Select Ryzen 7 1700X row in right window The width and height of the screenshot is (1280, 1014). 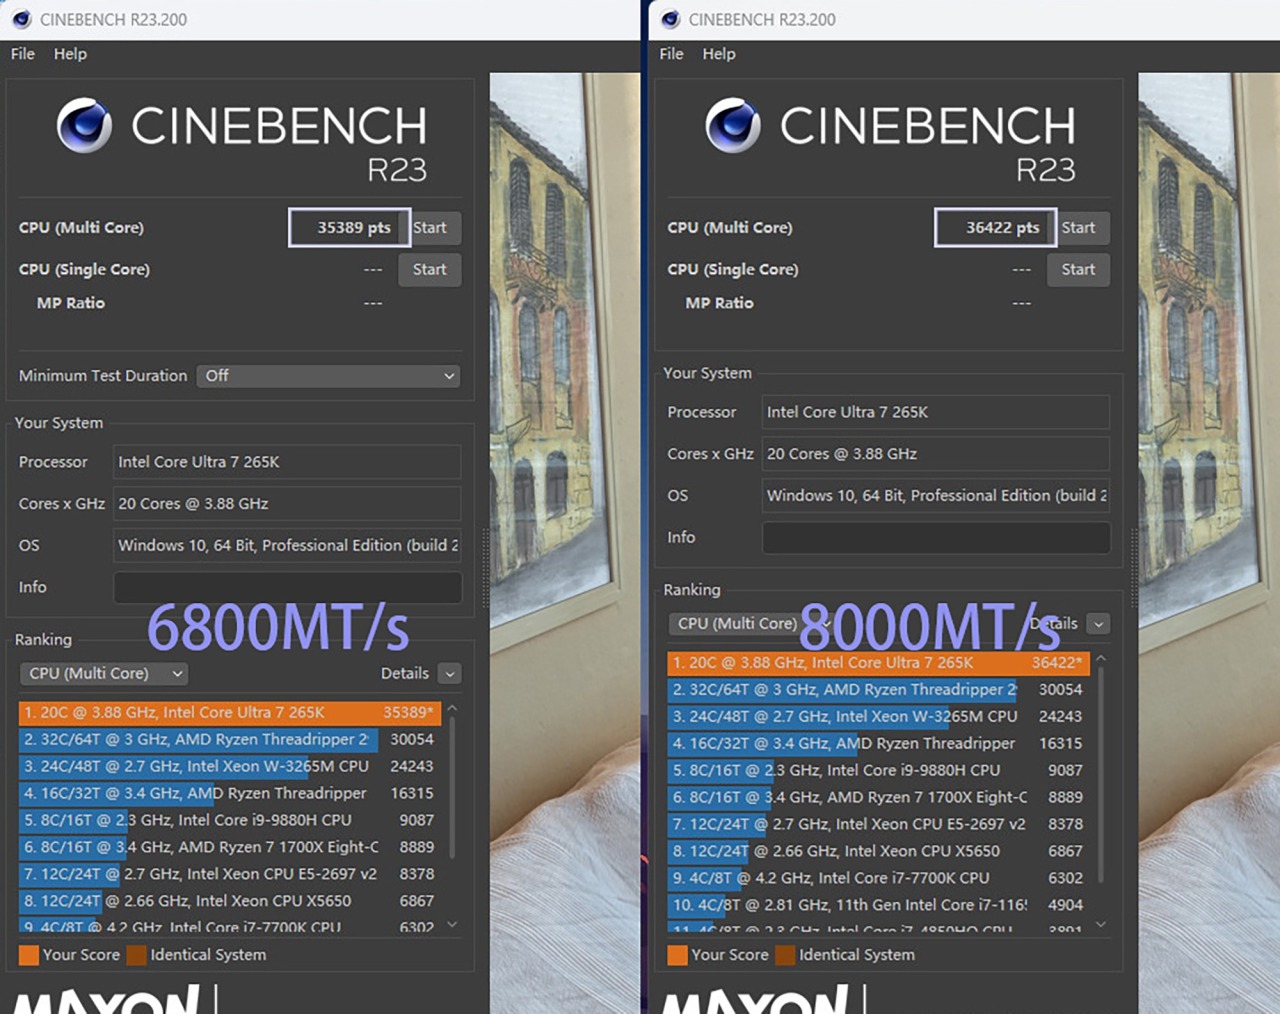click(878, 798)
